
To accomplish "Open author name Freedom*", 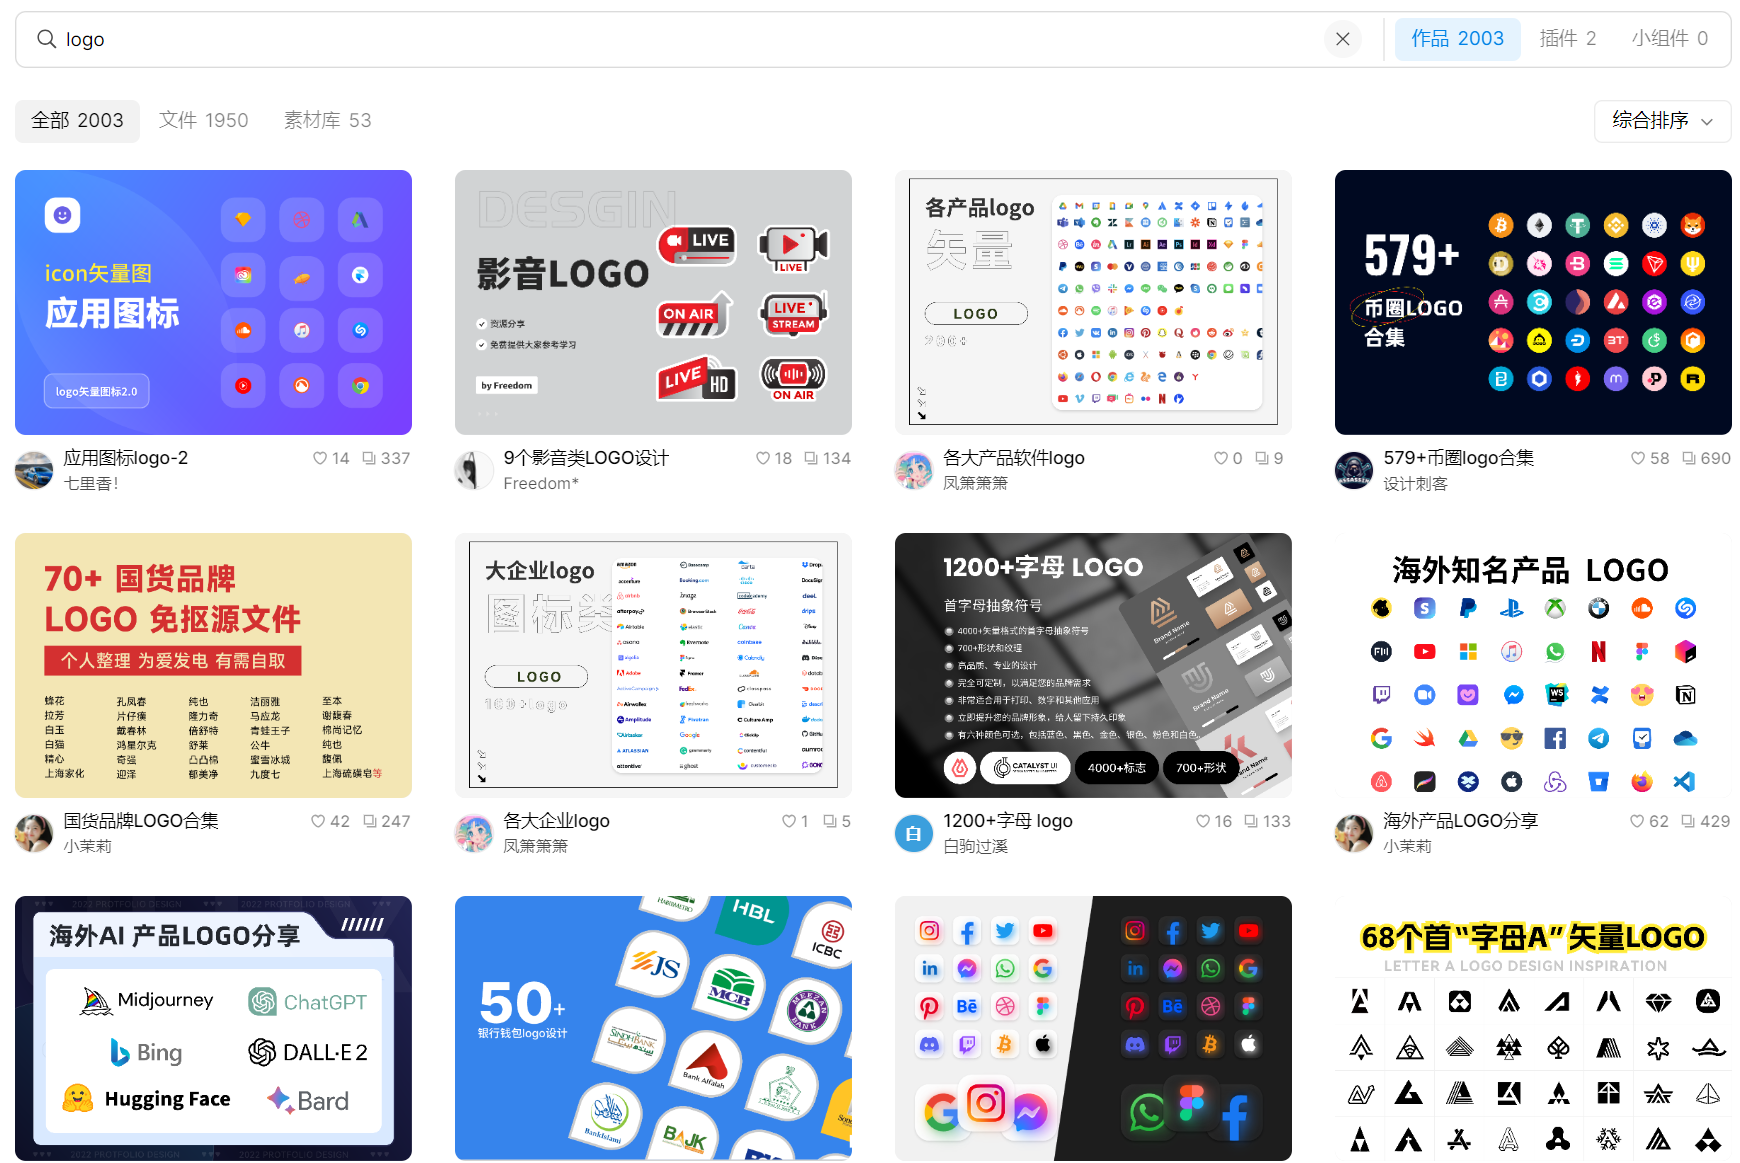I will coord(541,484).
